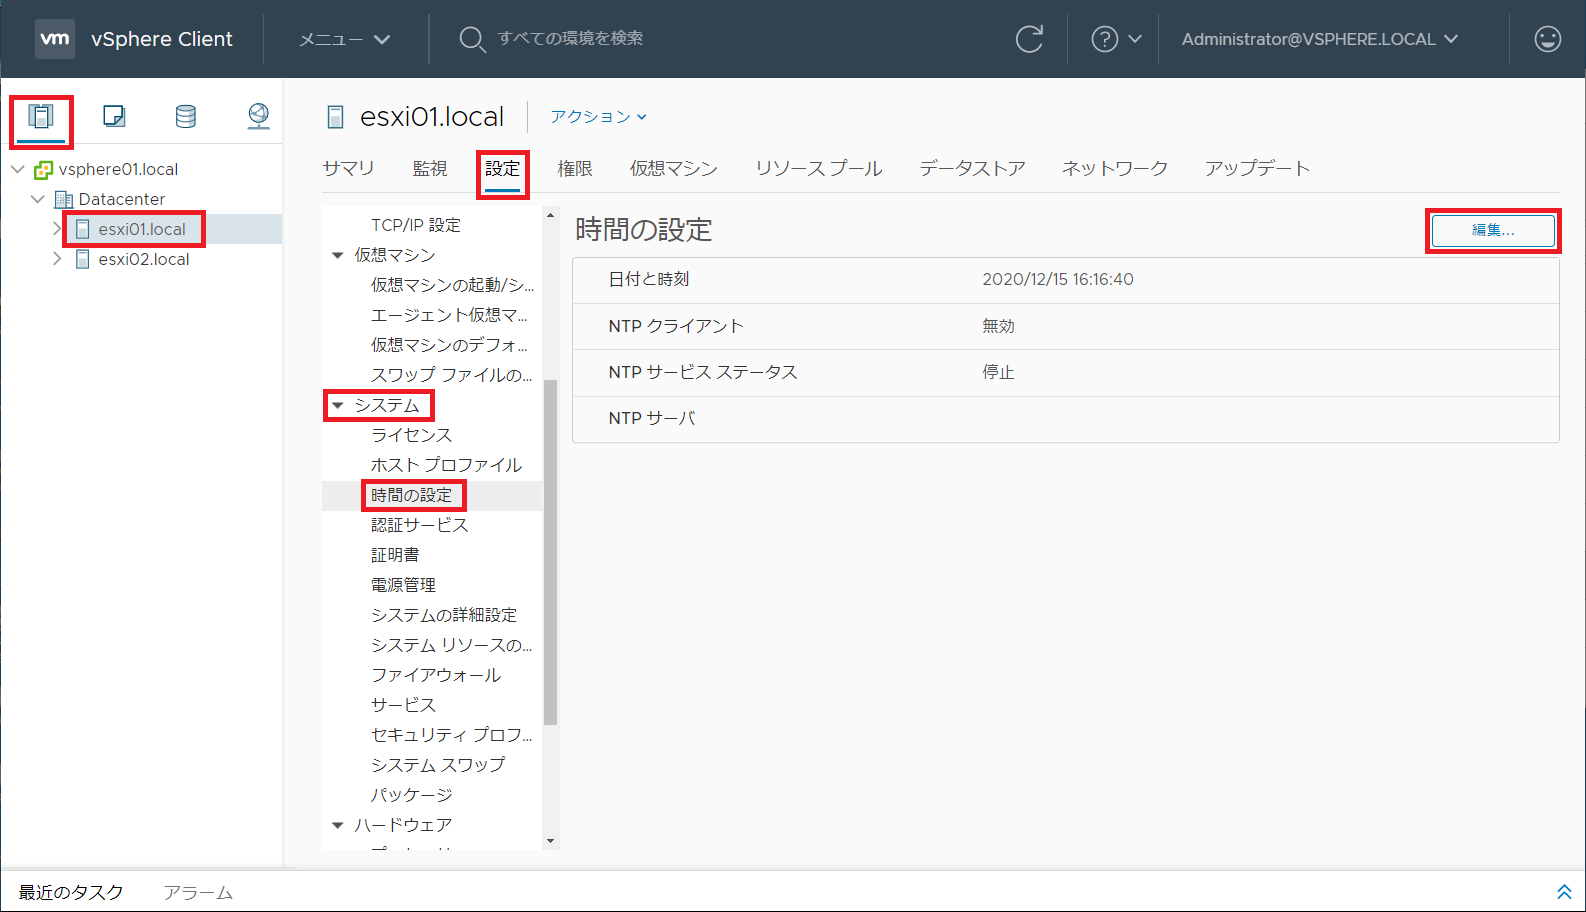Switch to the 設定 tab

503,169
